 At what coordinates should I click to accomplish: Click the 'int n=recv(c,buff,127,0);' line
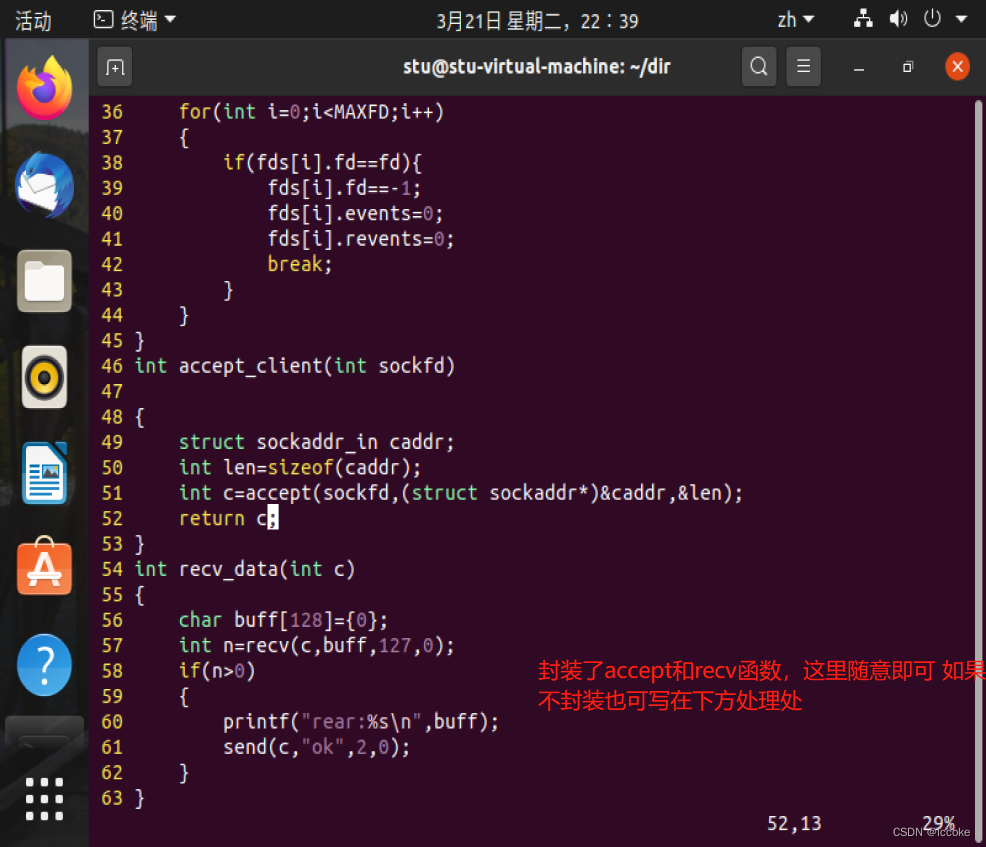(316, 645)
